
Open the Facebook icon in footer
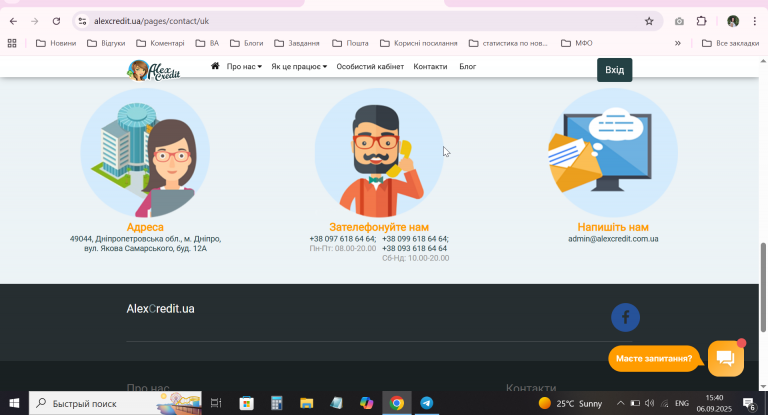pos(625,317)
